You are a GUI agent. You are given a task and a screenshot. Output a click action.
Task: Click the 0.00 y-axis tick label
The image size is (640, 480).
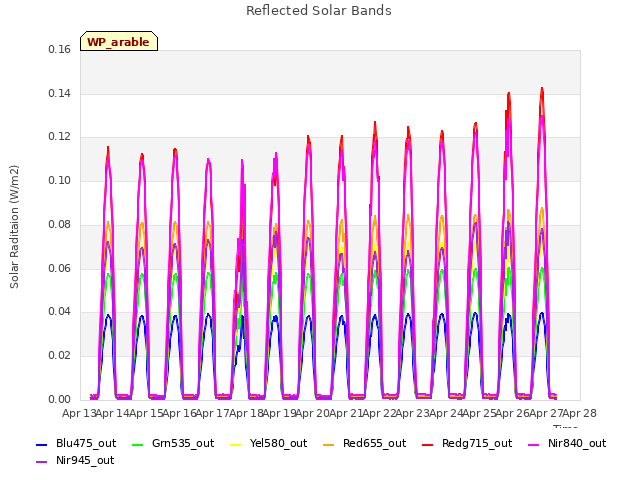(60, 399)
